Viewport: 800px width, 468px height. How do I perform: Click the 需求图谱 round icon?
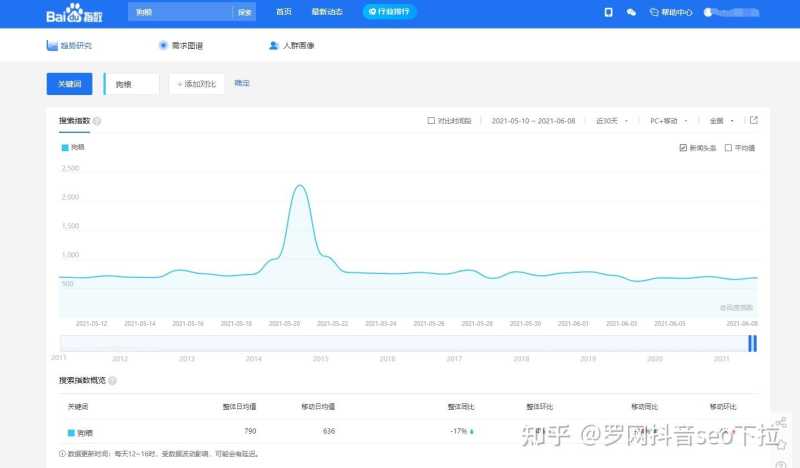(x=163, y=45)
